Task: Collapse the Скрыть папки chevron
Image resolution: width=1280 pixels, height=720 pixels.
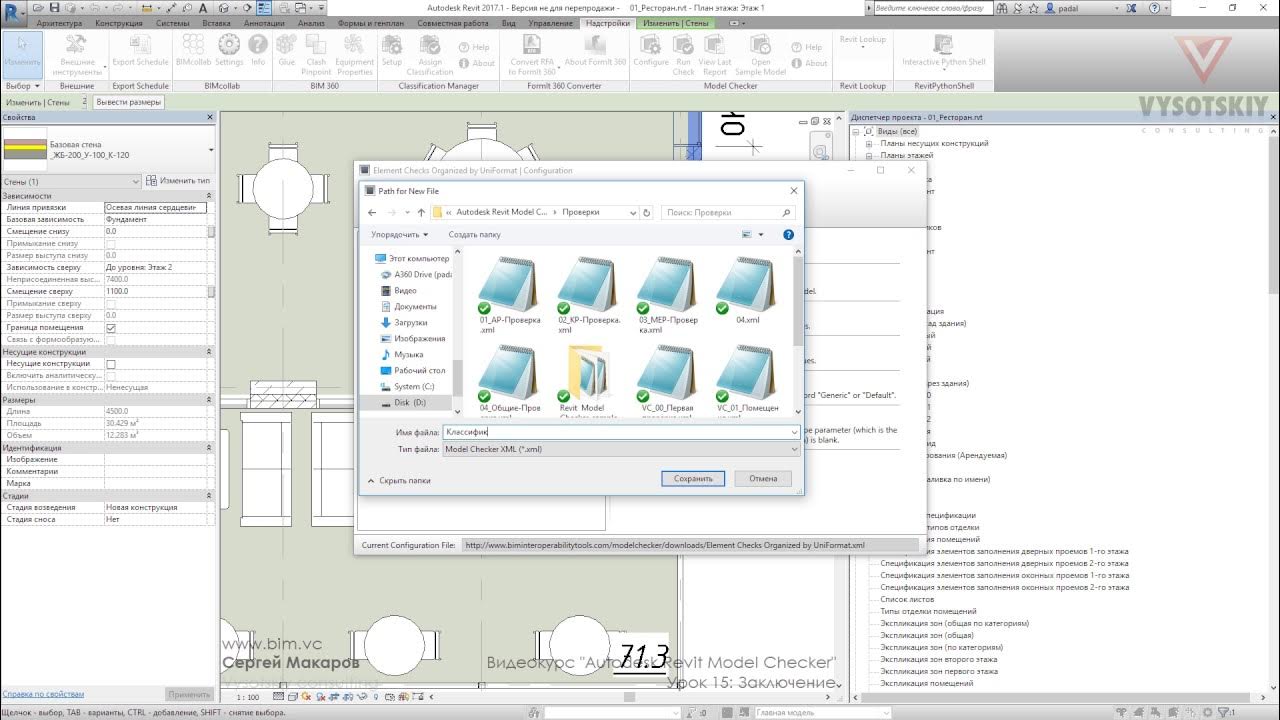Action: click(x=370, y=480)
